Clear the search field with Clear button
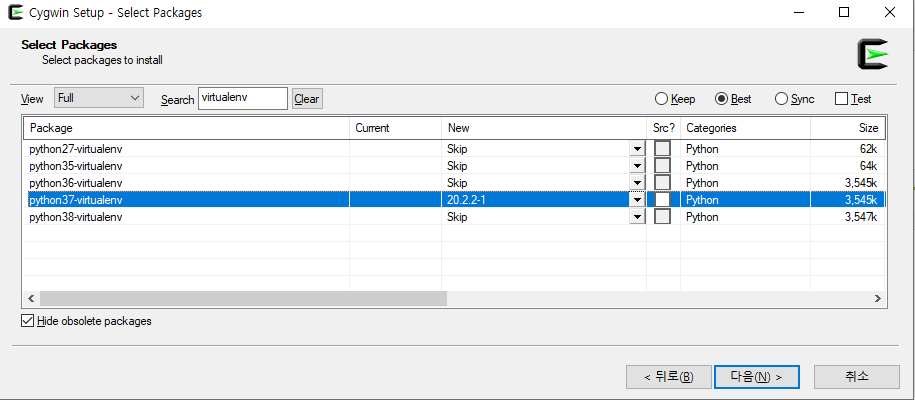Image resolution: width=915 pixels, height=400 pixels. [x=307, y=99]
